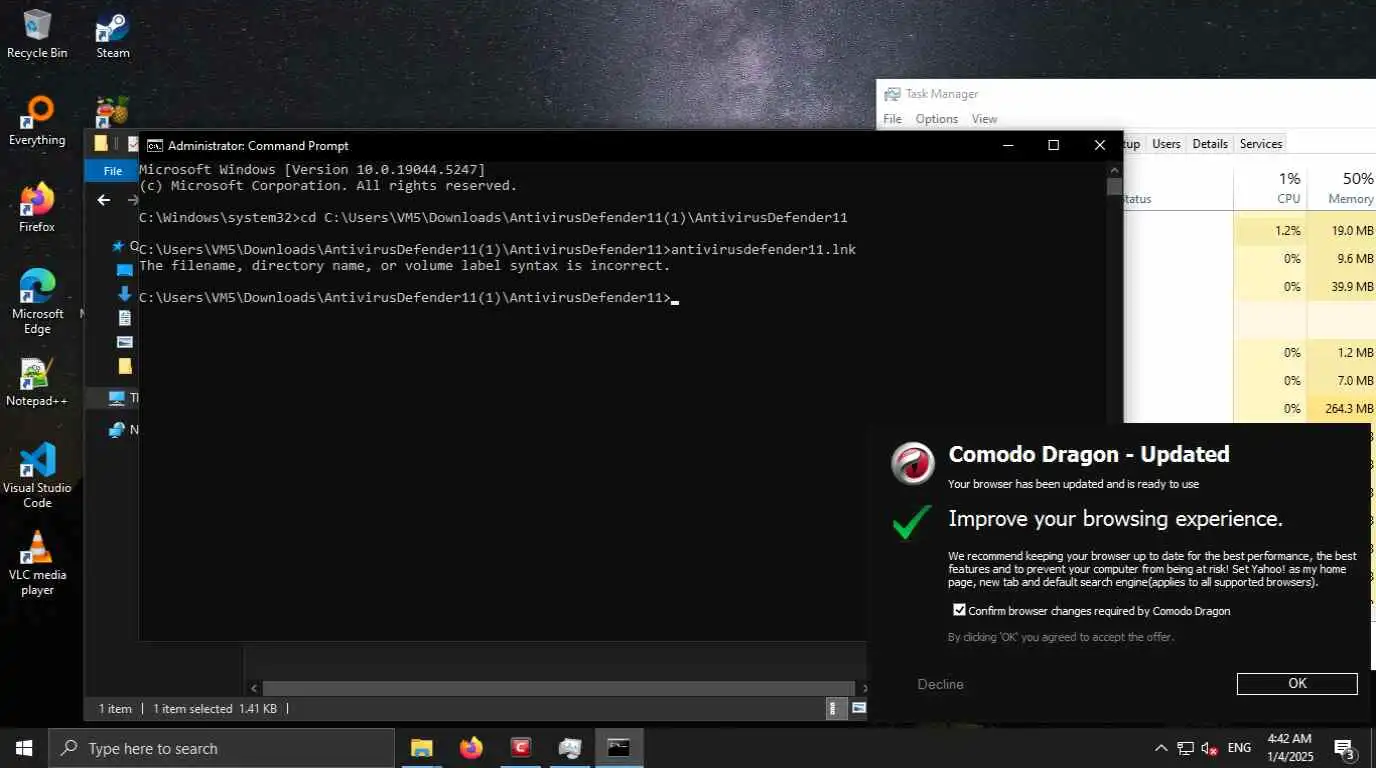The height and width of the screenshot is (768, 1376).
Task: Open the Everything search desktop icon
Action: [37, 120]
